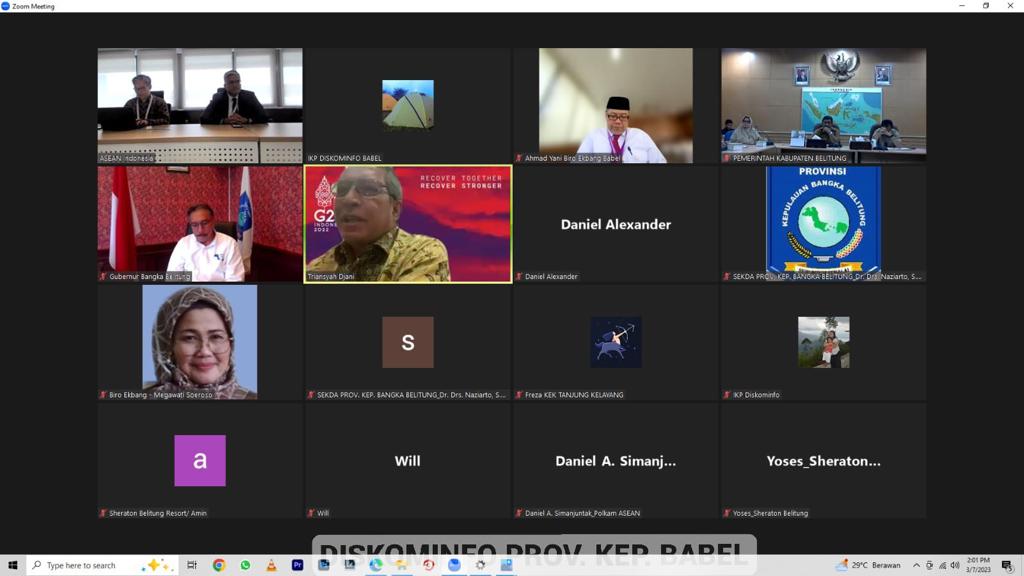Click muted mic icon beside PEMERINTAH KABUPATEN BELITUNG
Image resolution: width=1024 pixels, height=576 pixels.
pos(727,159)
